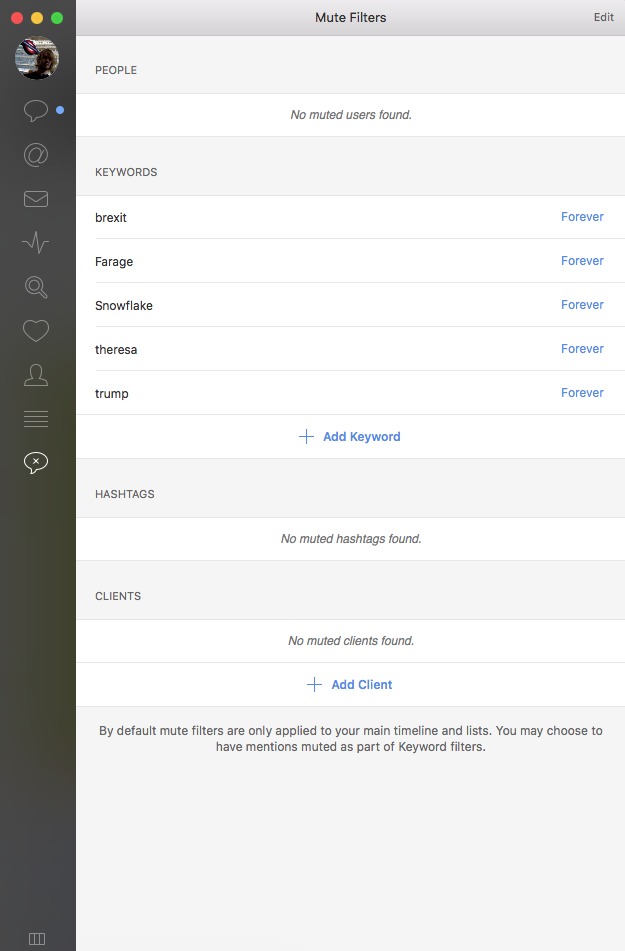Change the Forever duration for brexit
Viewport: 625px width, 951px height.
(x=582, y=217)
